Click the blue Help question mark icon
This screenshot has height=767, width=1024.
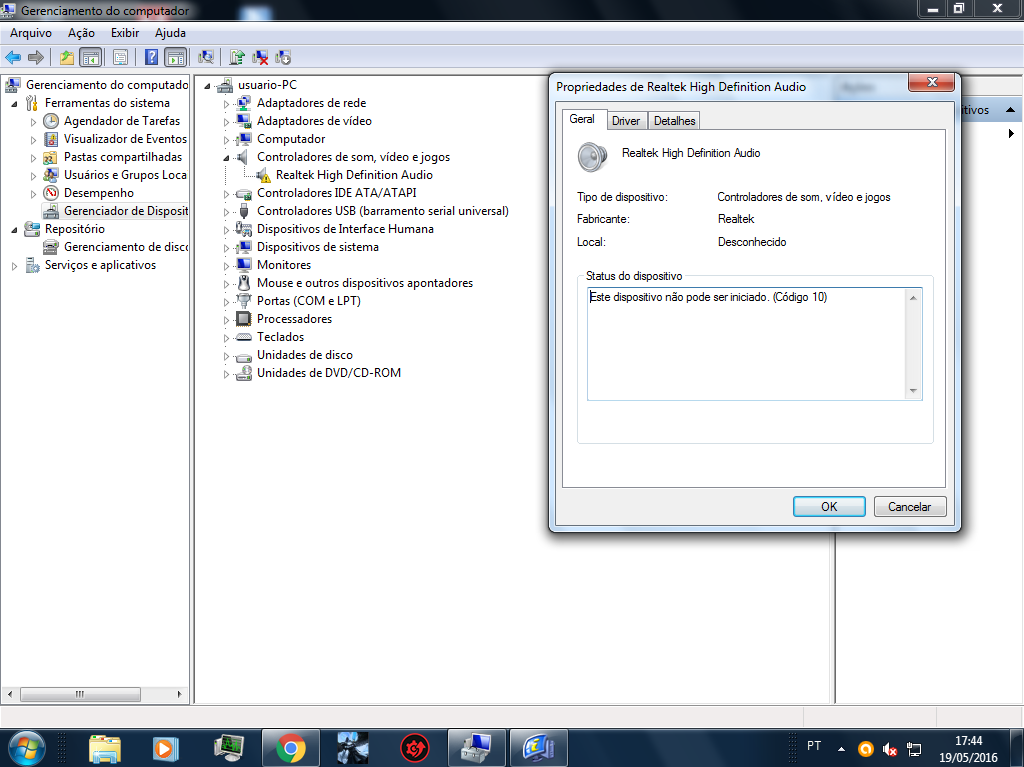click(152, 57)
